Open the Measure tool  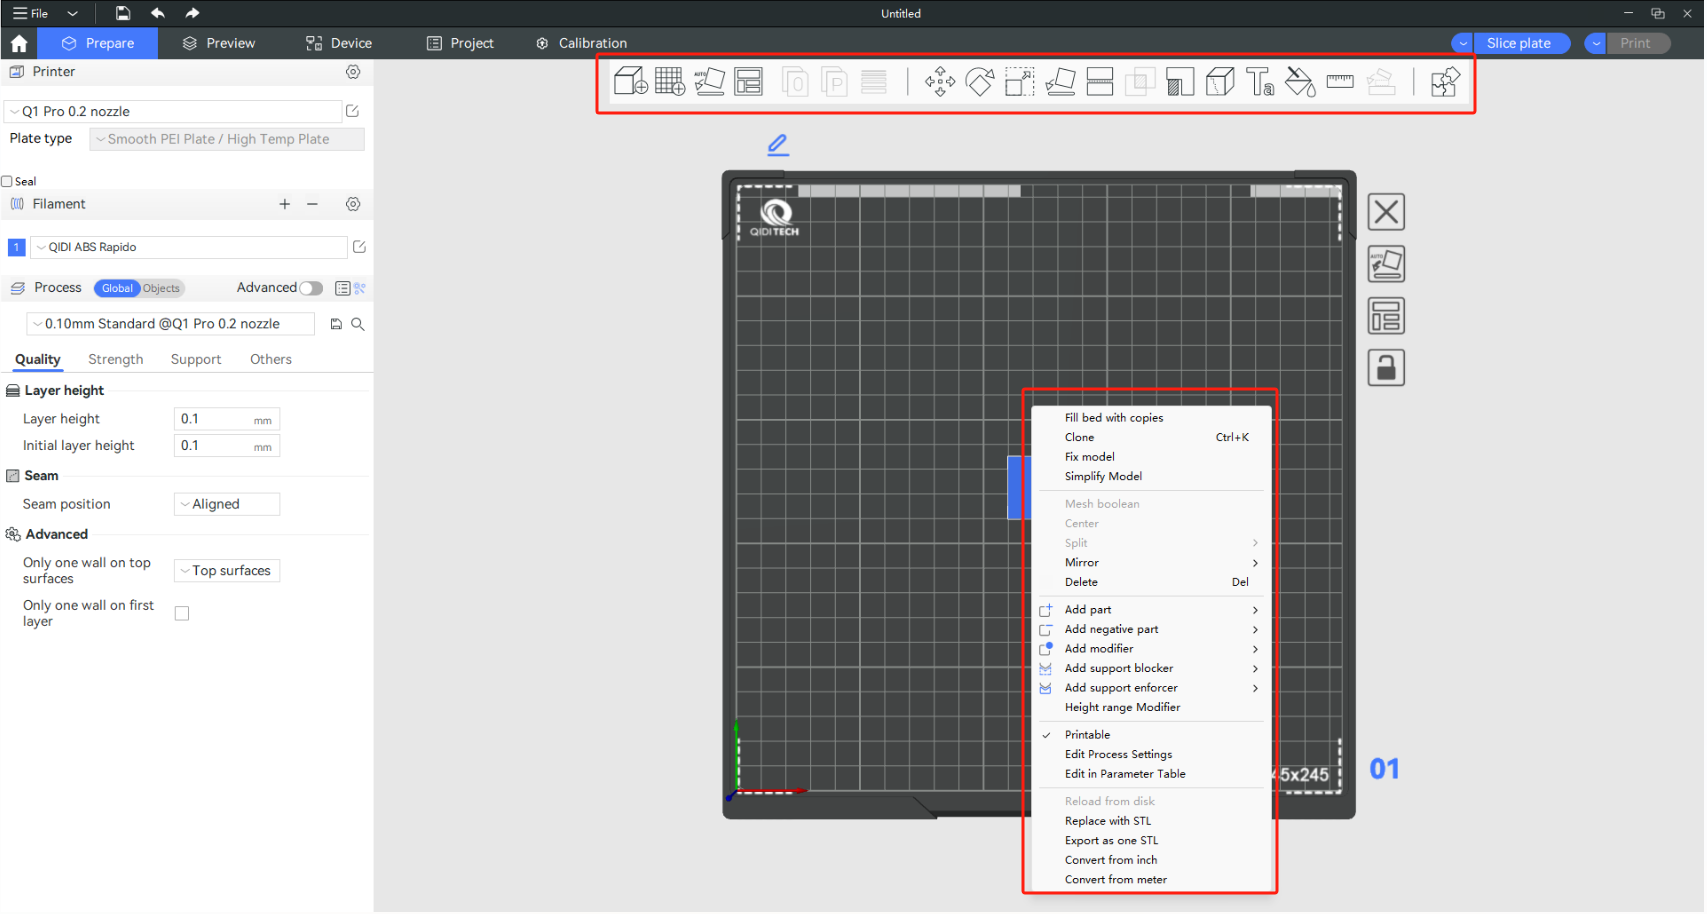pyautogui.click(x=1340, y=81)
